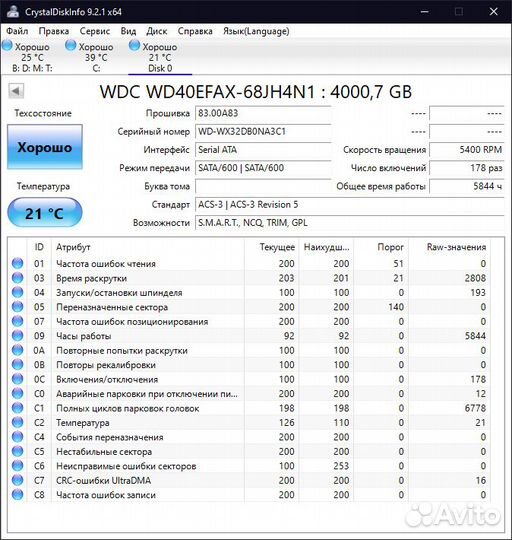Click status icon of attribute 0A row
Viewport: 512px width, 540px height.
coord(18,350)
